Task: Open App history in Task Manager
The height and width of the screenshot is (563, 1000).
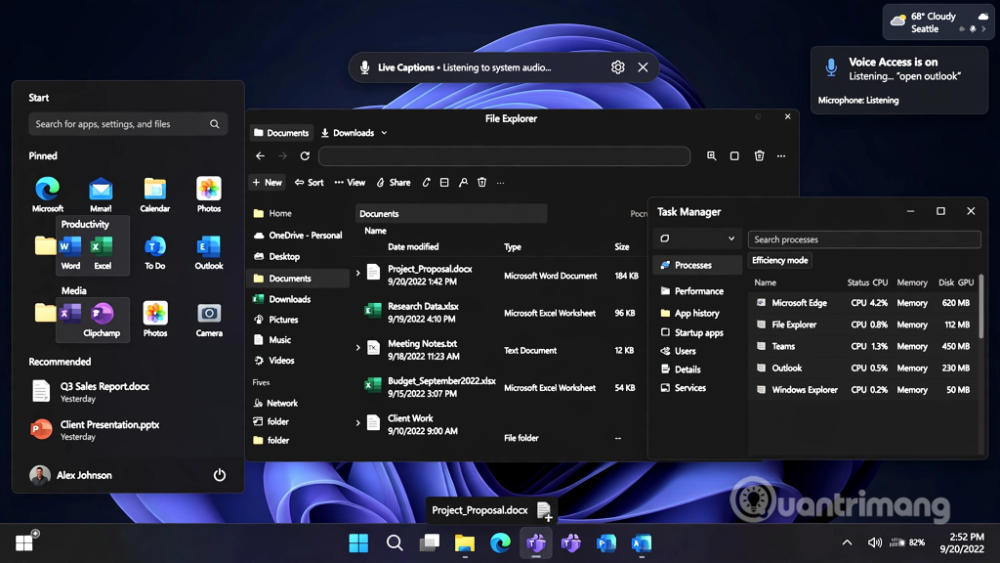Action: [x=690, y=313]
